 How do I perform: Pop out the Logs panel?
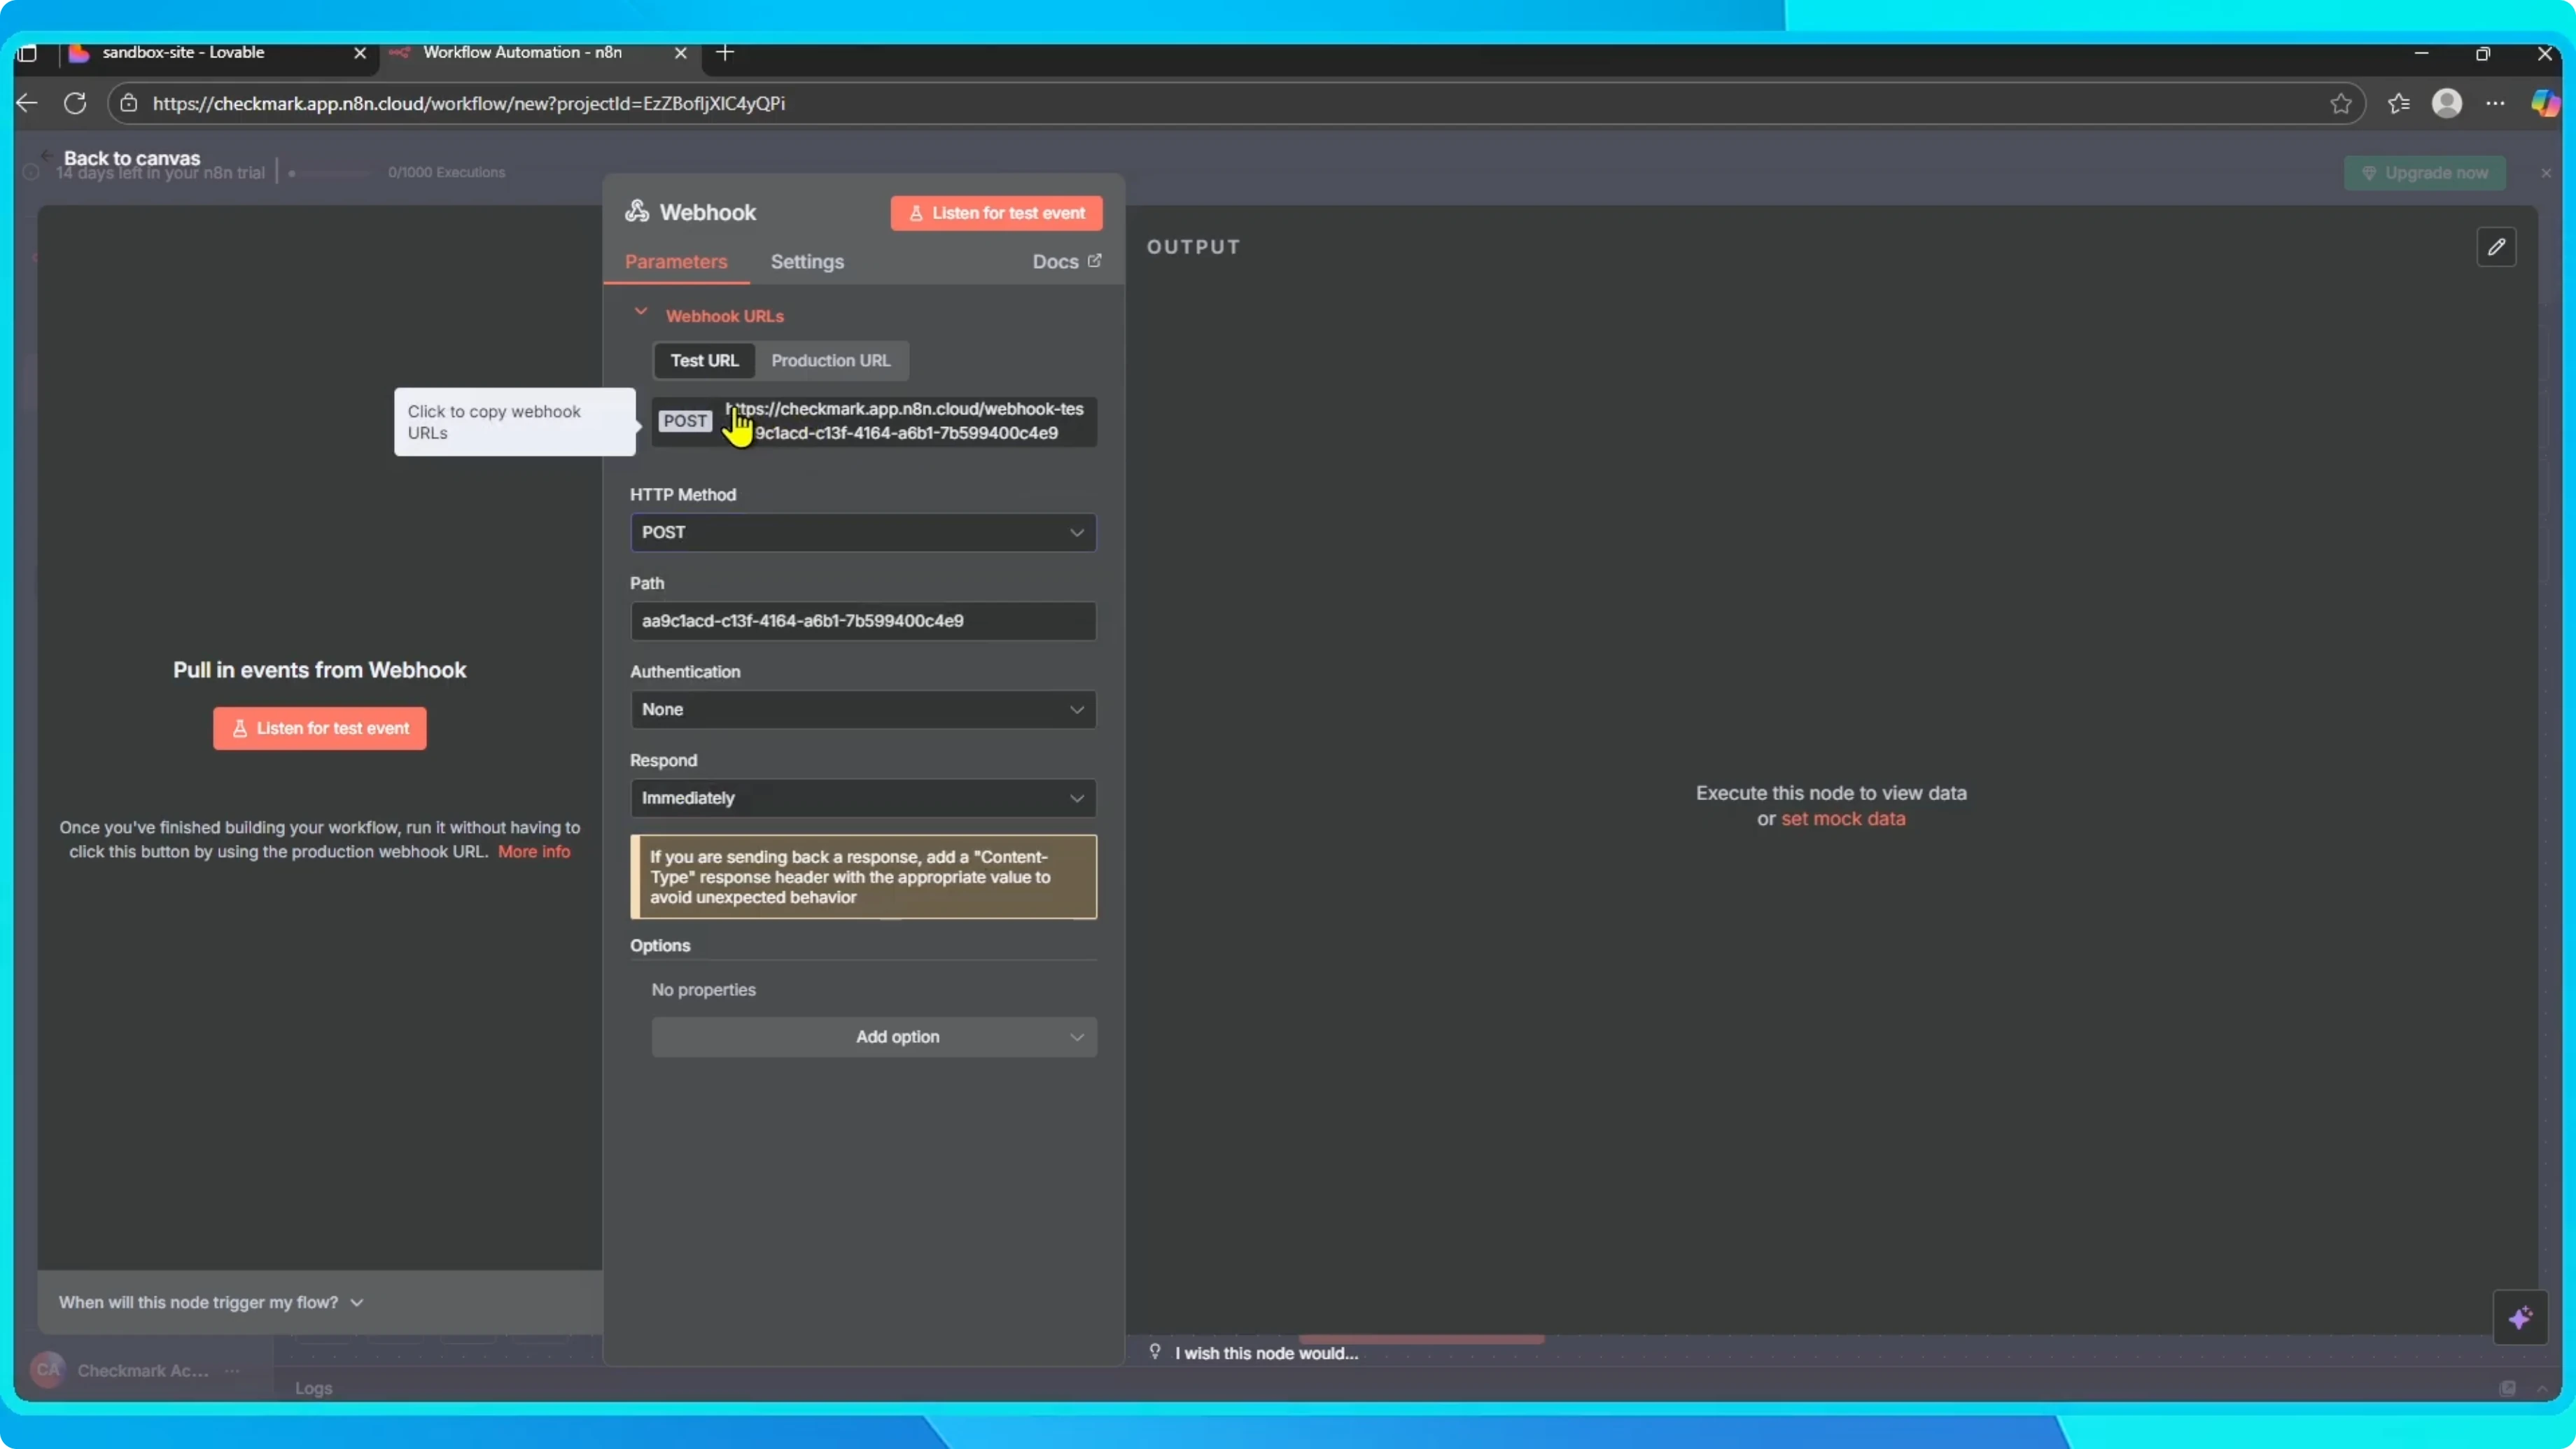point(2507,1388)
